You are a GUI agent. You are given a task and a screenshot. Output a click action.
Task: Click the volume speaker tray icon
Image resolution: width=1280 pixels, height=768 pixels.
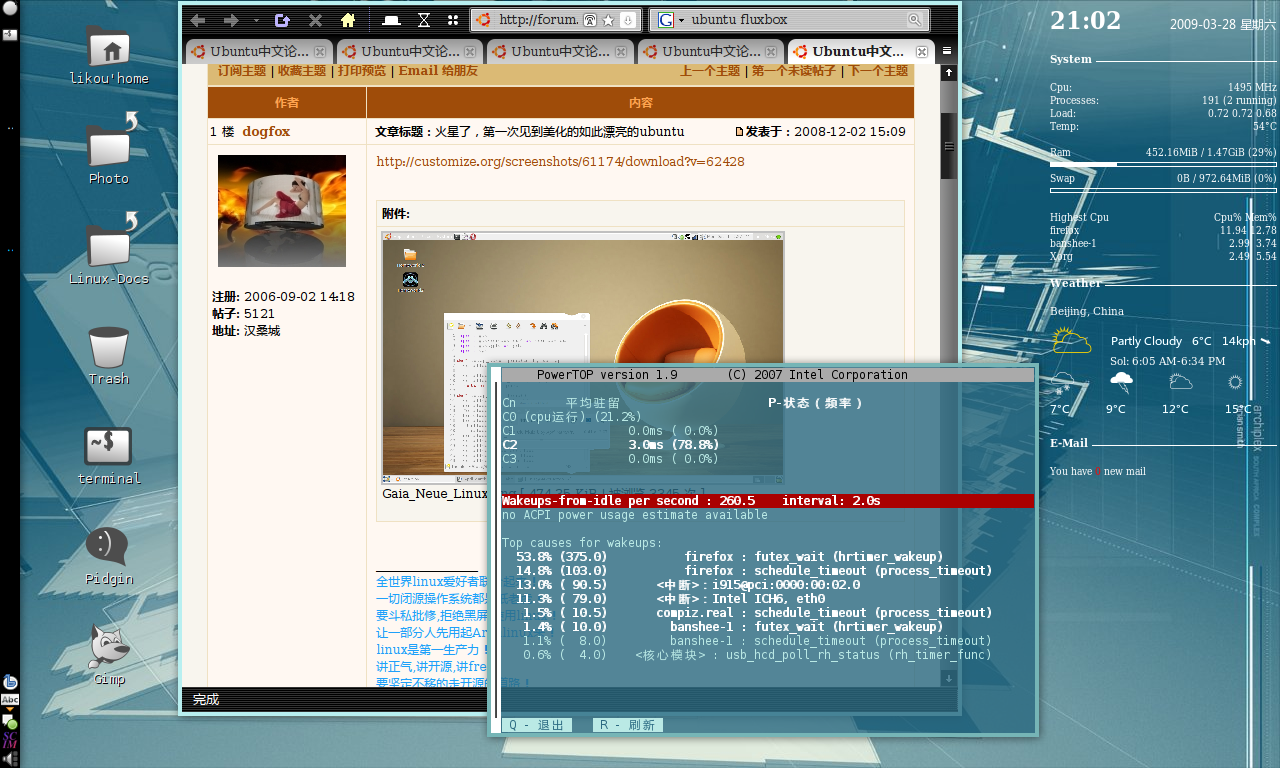tap(10, 758)
